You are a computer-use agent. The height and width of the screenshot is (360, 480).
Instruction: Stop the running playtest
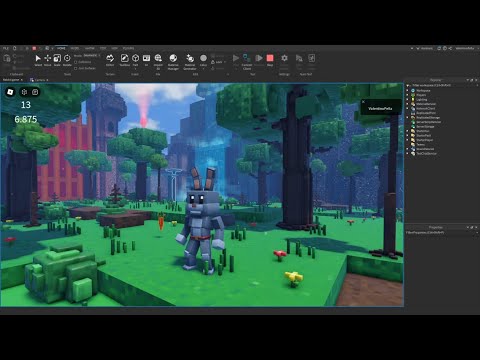point(270,60)
